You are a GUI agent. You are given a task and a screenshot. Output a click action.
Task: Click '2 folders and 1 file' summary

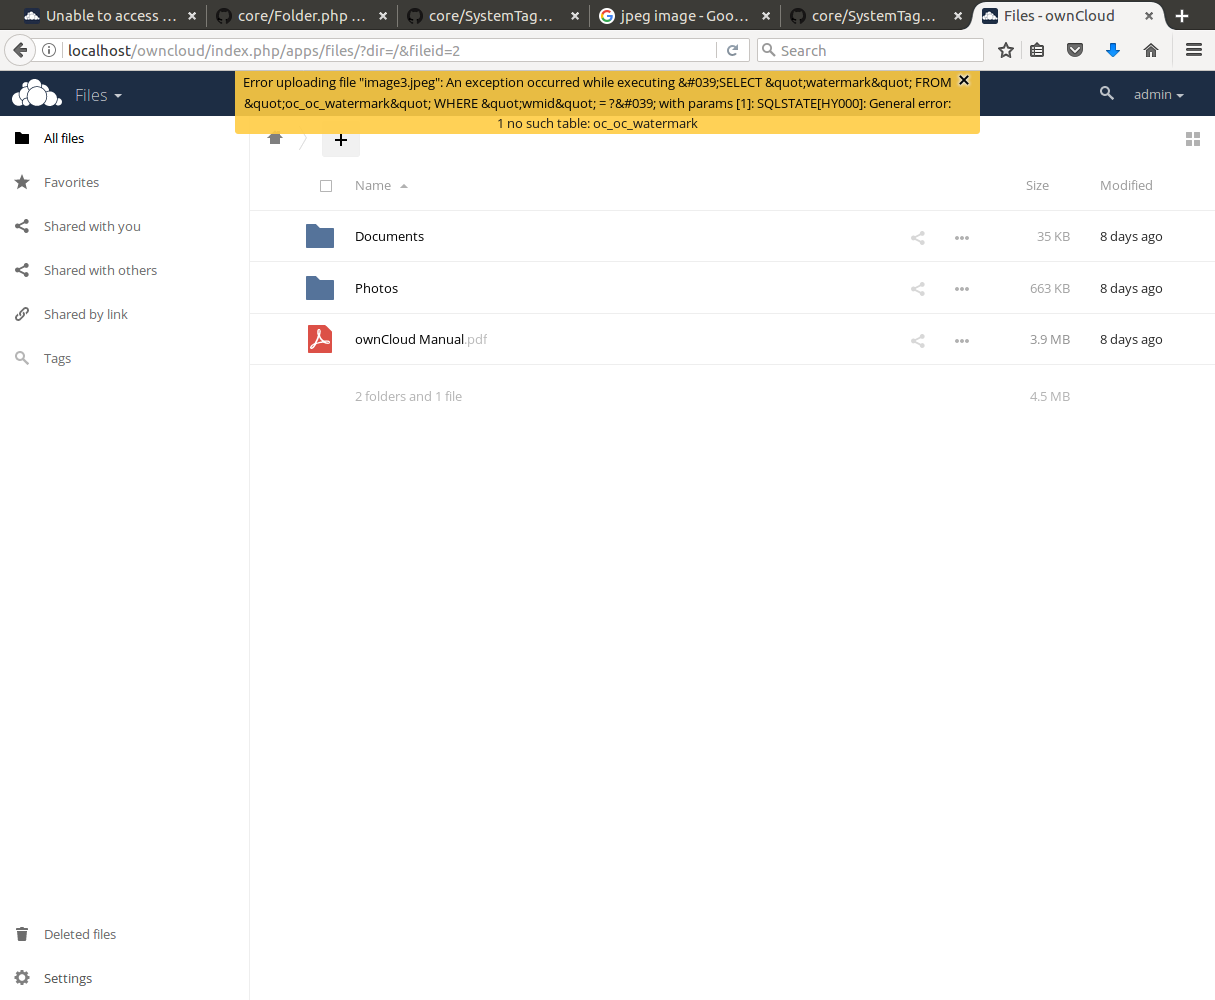tap(408, 396)
